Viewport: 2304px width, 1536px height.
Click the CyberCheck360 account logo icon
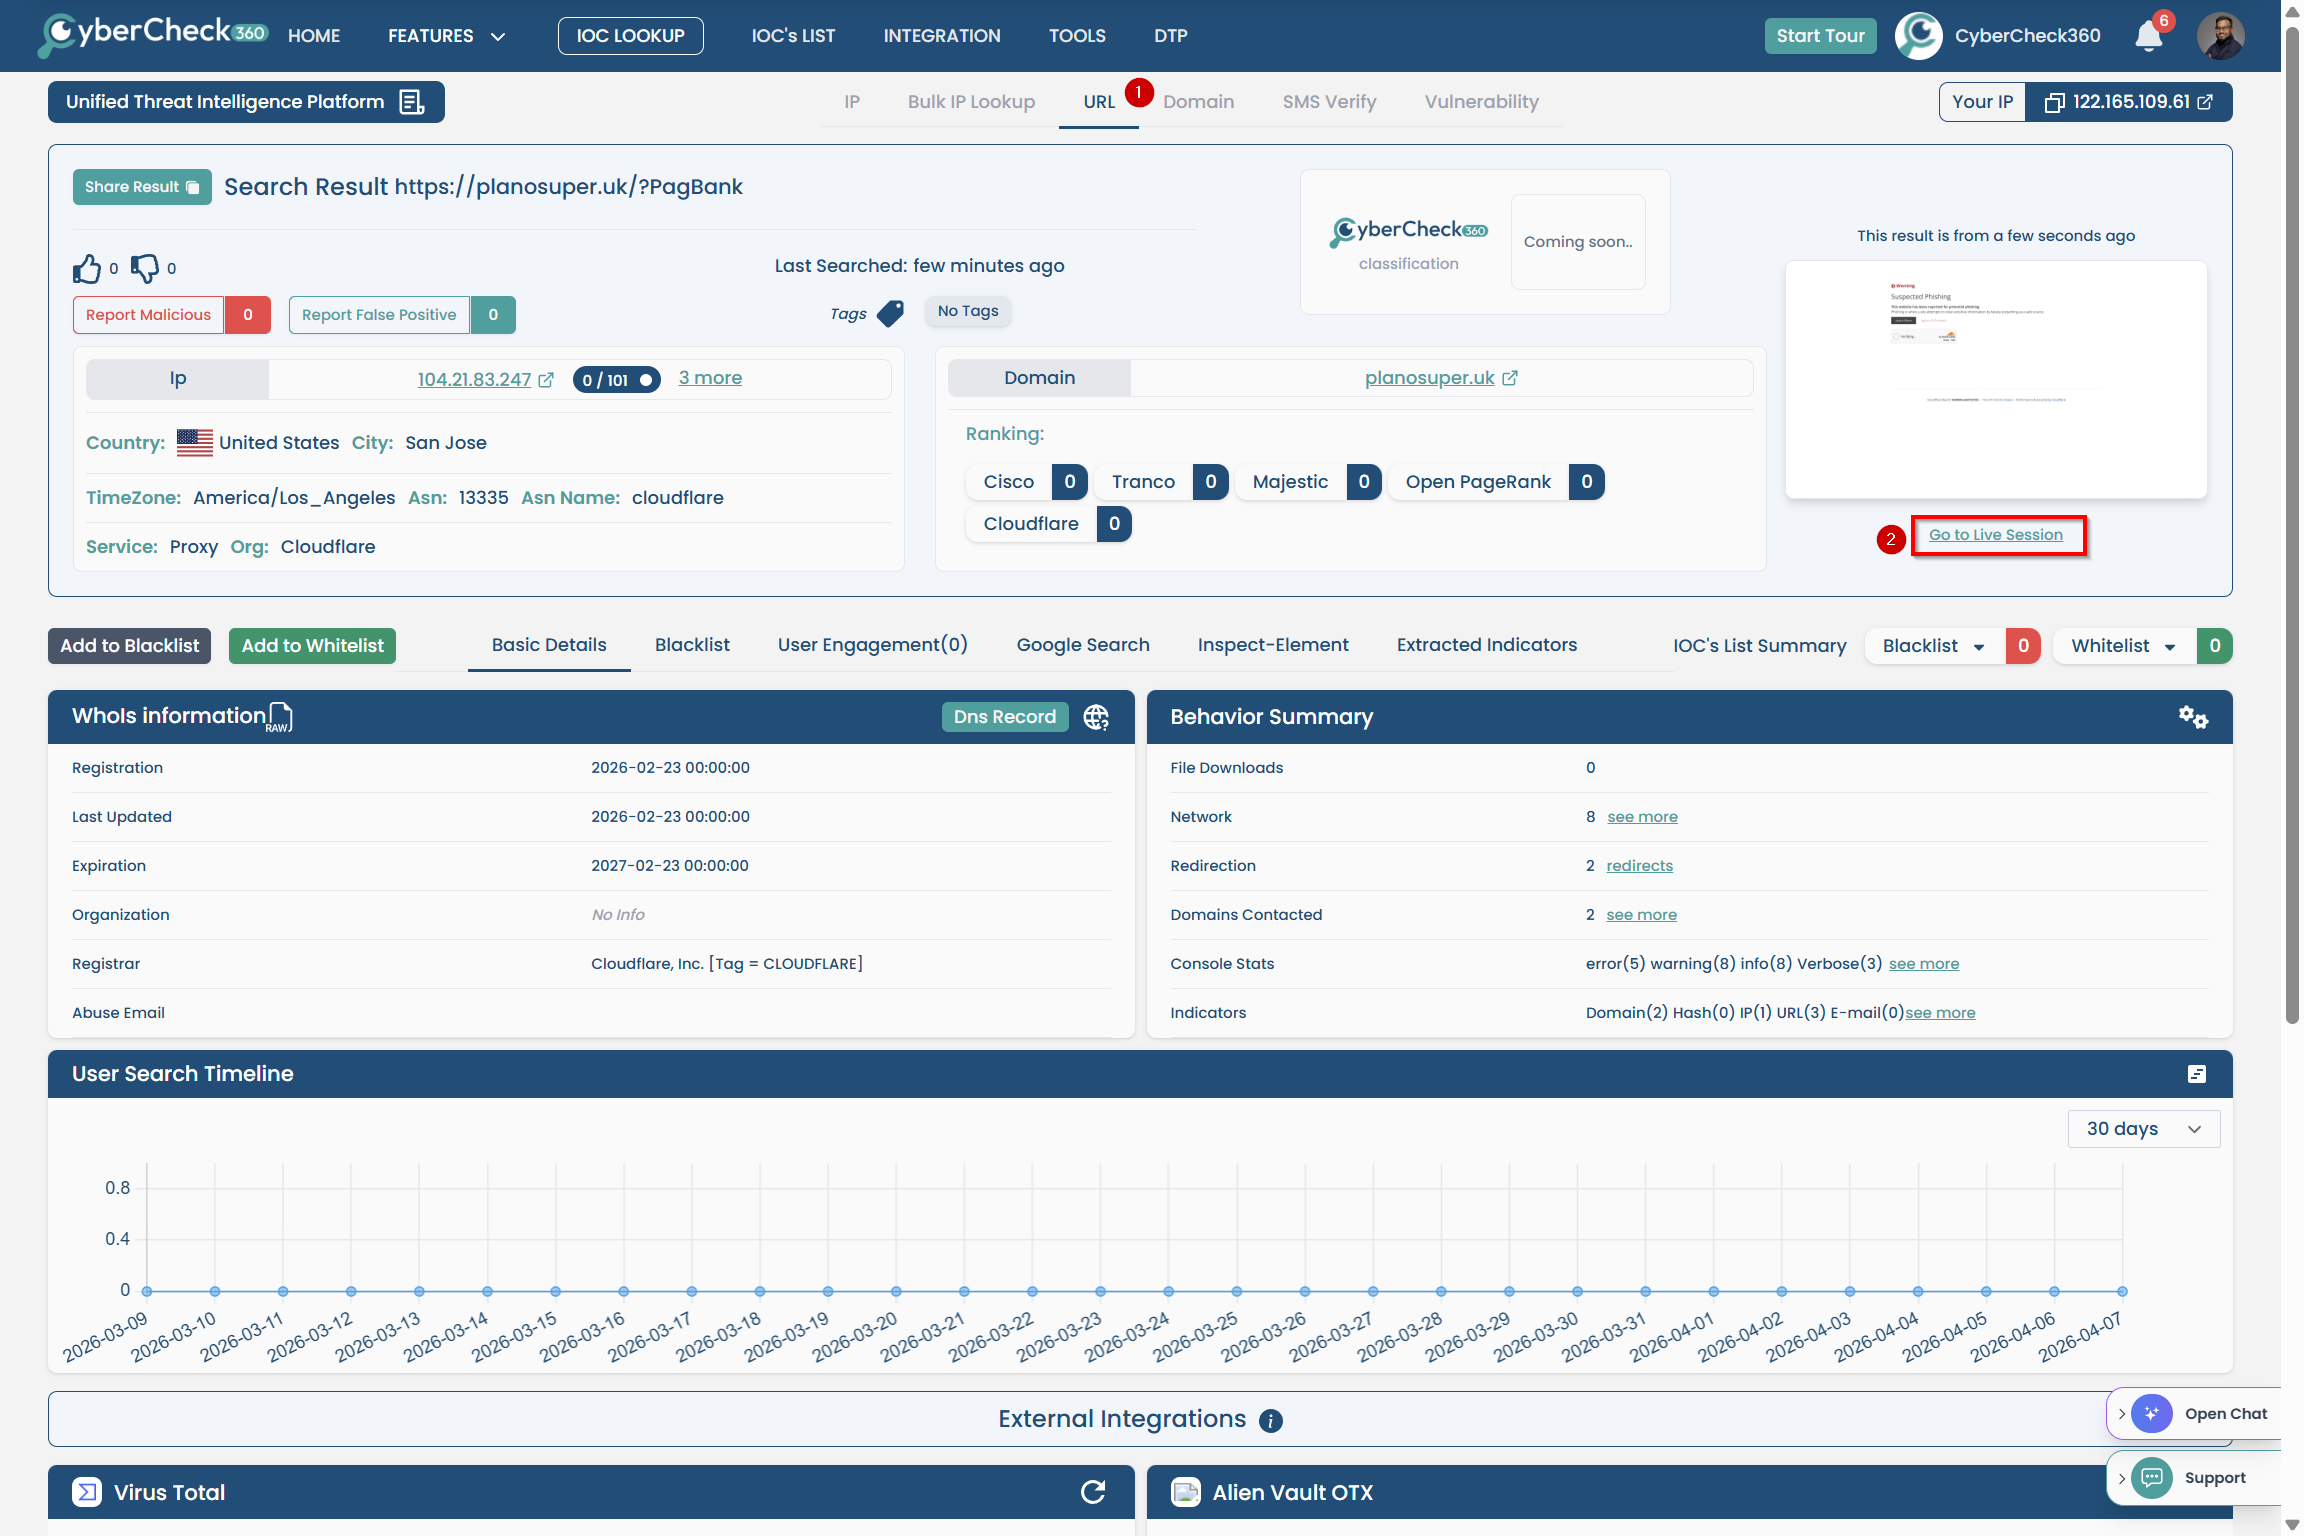(x=1918, y=36)
